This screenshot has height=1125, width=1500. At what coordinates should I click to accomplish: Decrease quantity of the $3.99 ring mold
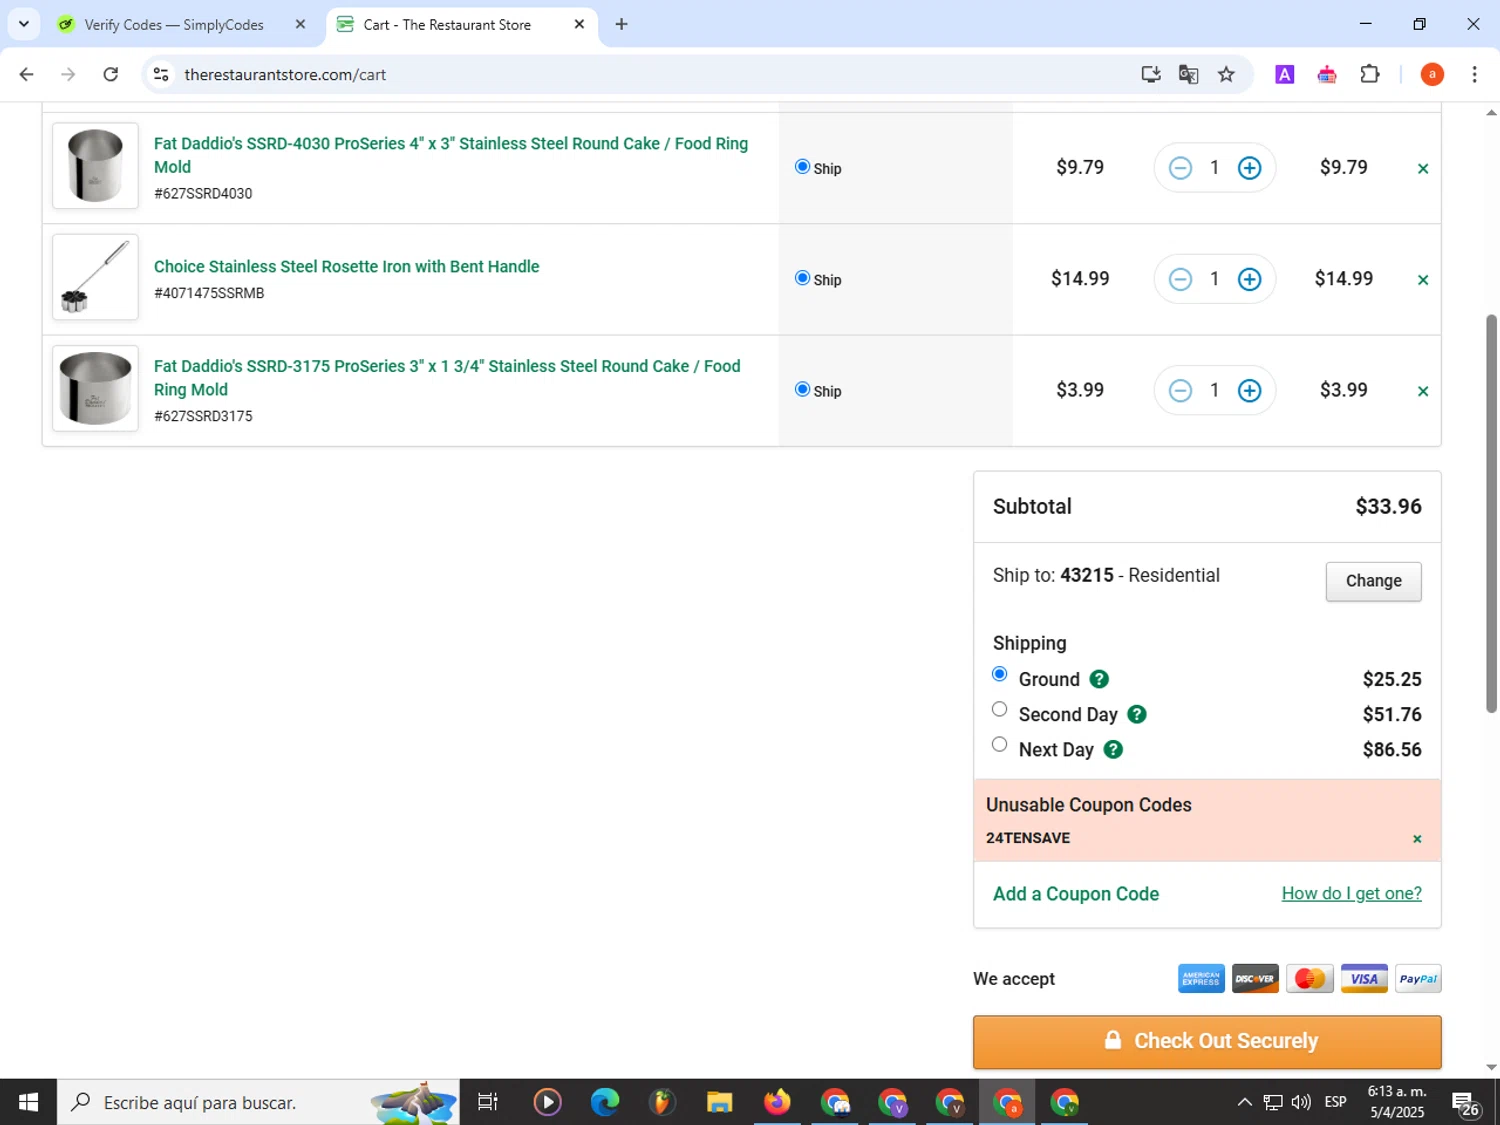point(1180,390)
